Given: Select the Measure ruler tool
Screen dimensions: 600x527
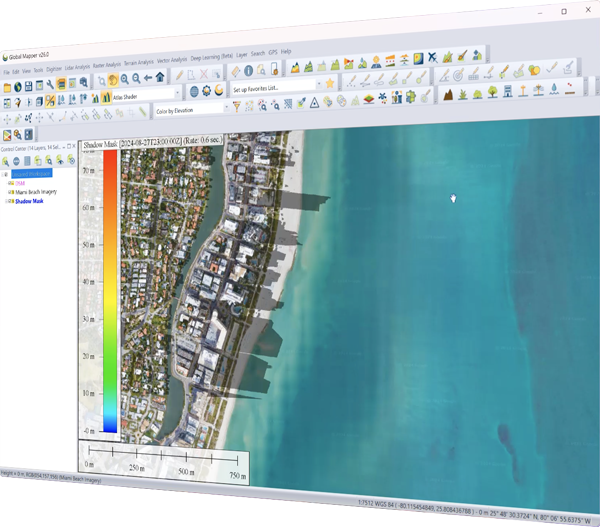Looking at the screenshot, I should (x=235, y=71).
